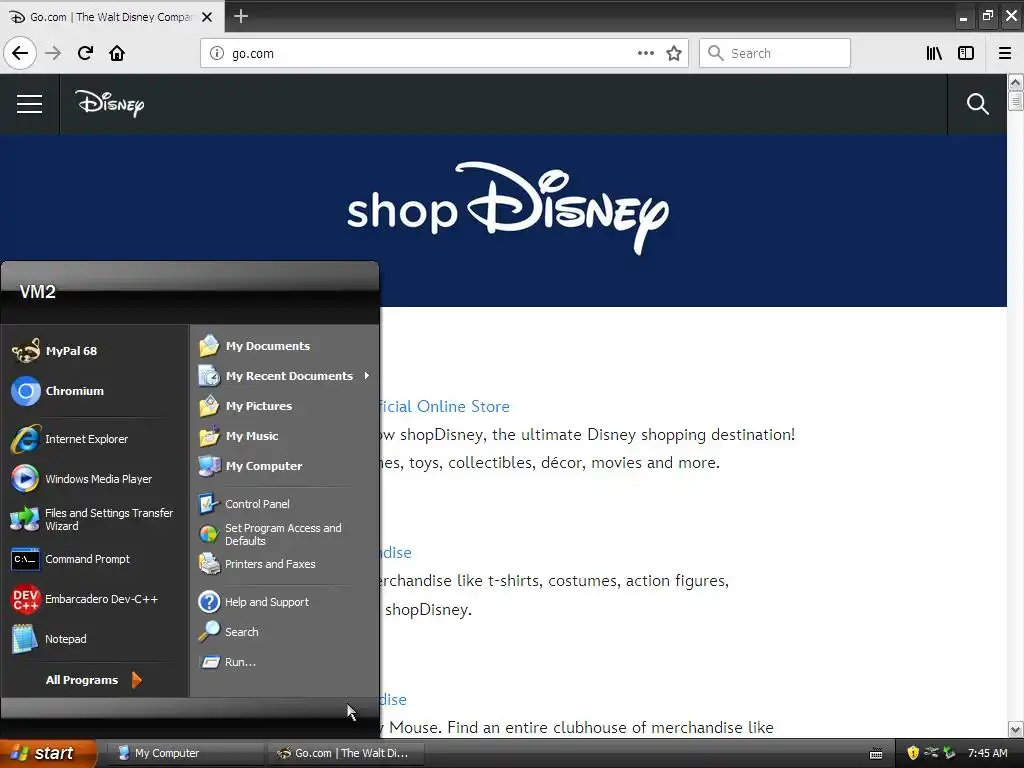Viewport: 1024px width, 768px height.
Task: Click the network connection tray icon
Action: [x=931, y=753]
